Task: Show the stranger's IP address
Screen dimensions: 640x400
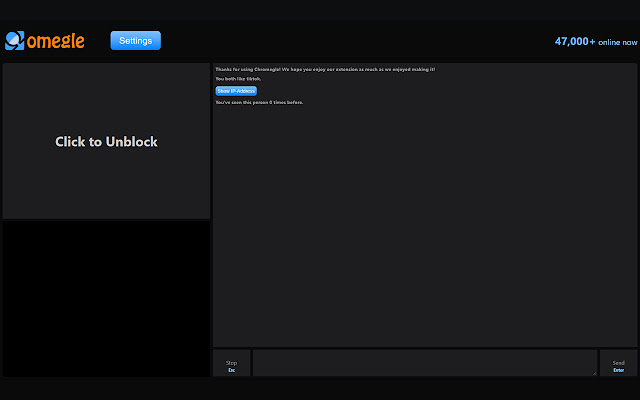Action: (236, 91)
